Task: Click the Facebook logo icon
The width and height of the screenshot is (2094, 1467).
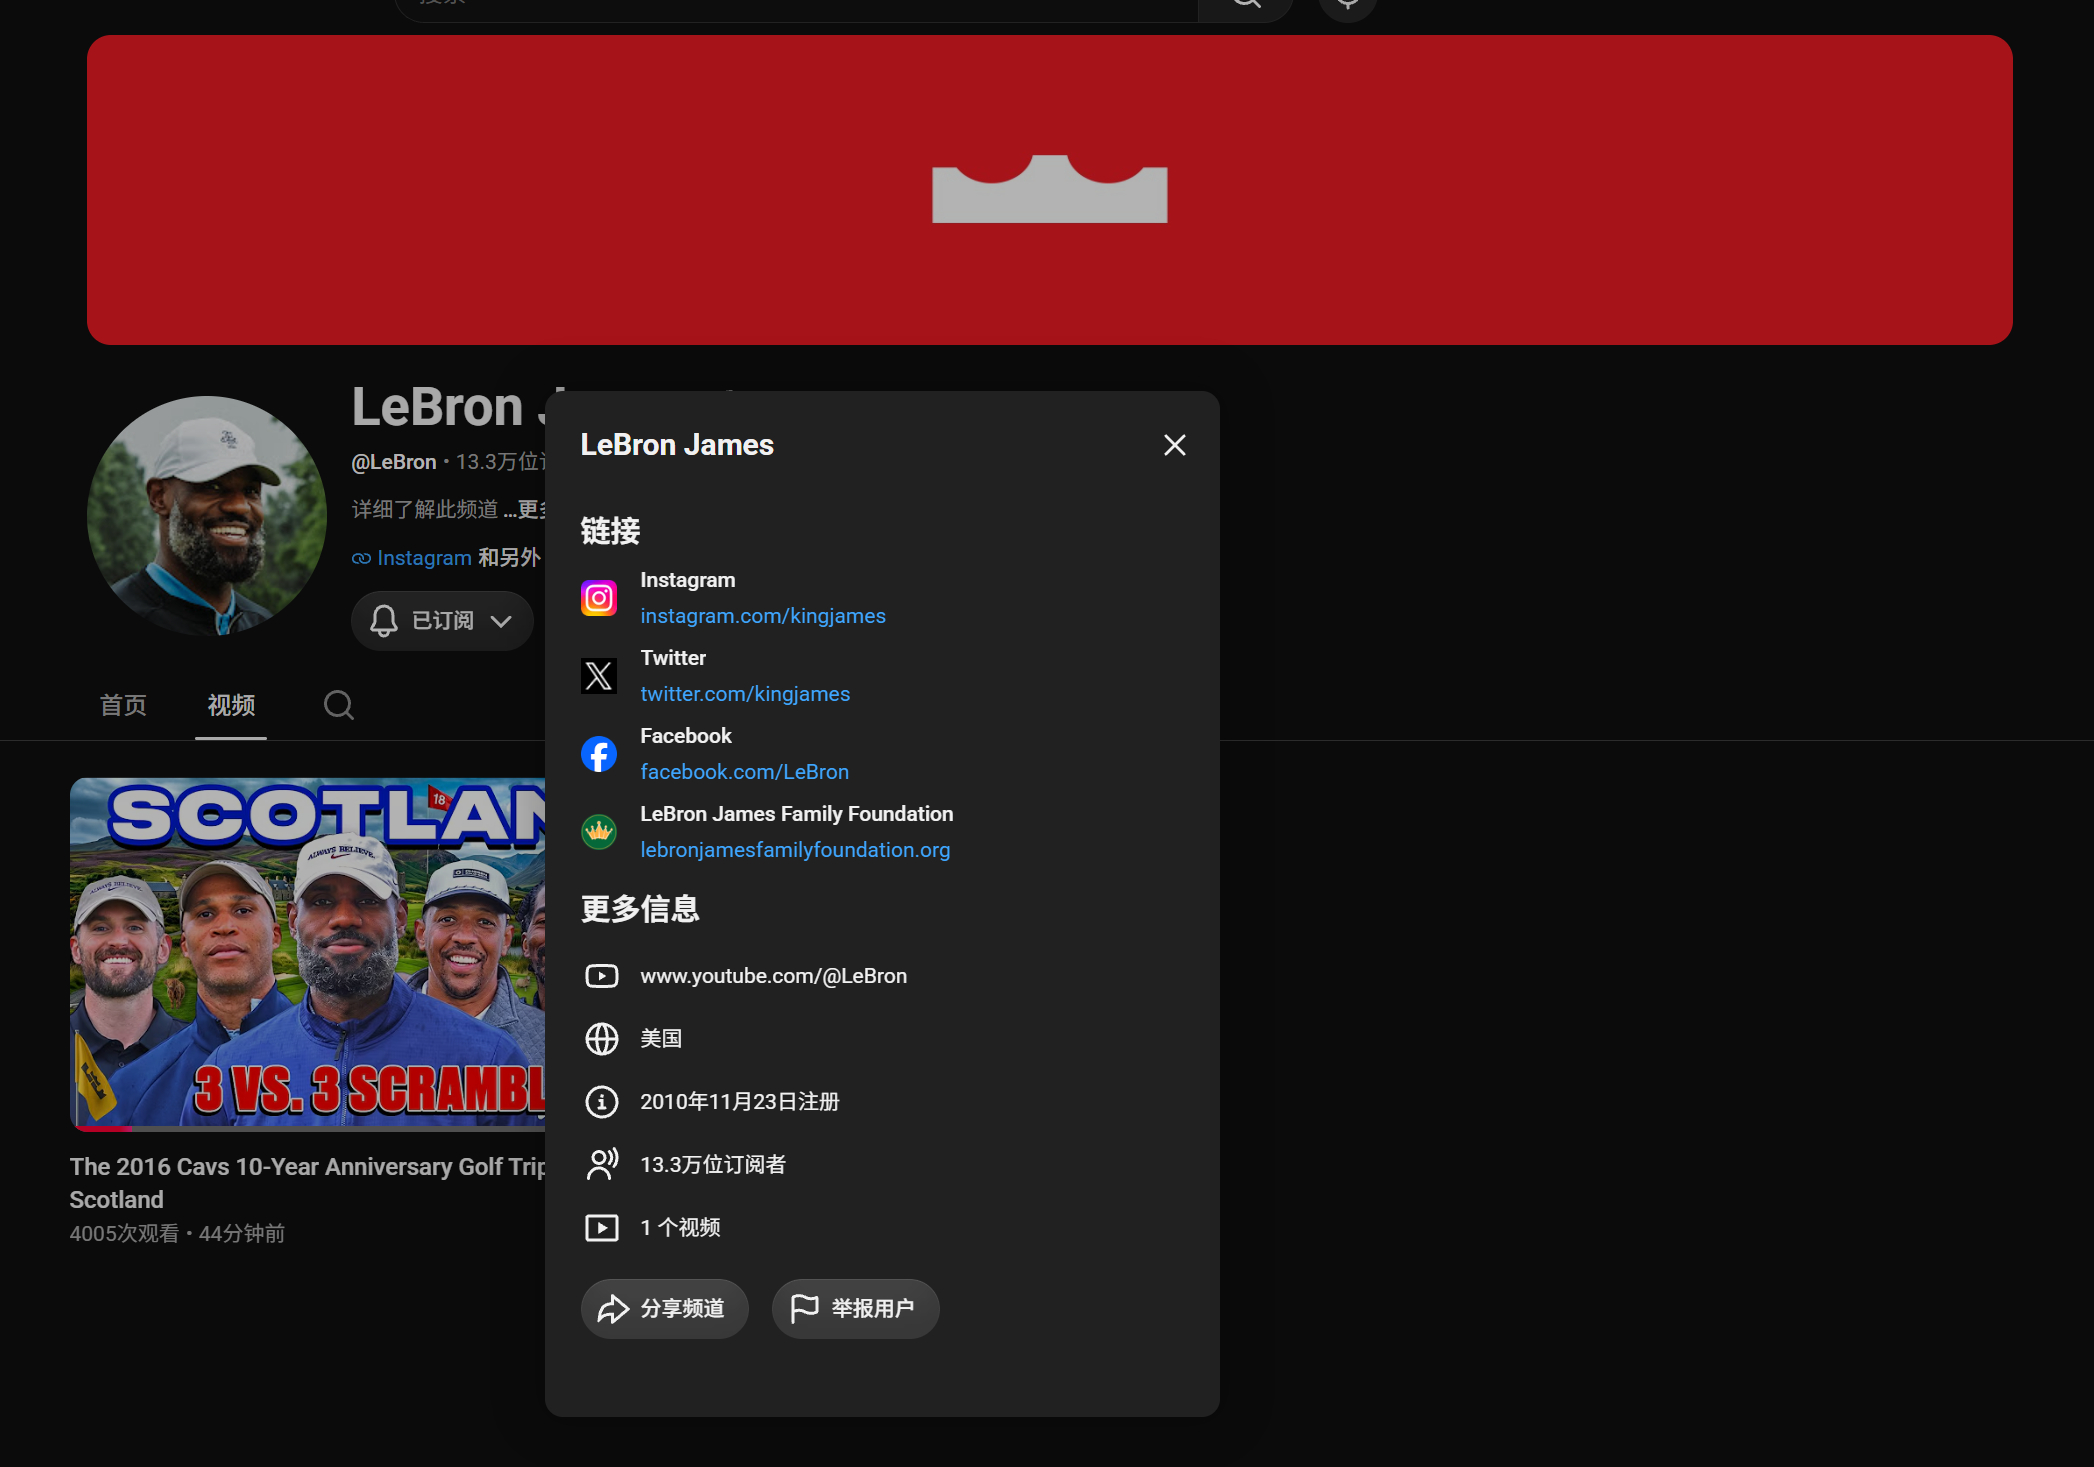Action: [x=599, y=754]
